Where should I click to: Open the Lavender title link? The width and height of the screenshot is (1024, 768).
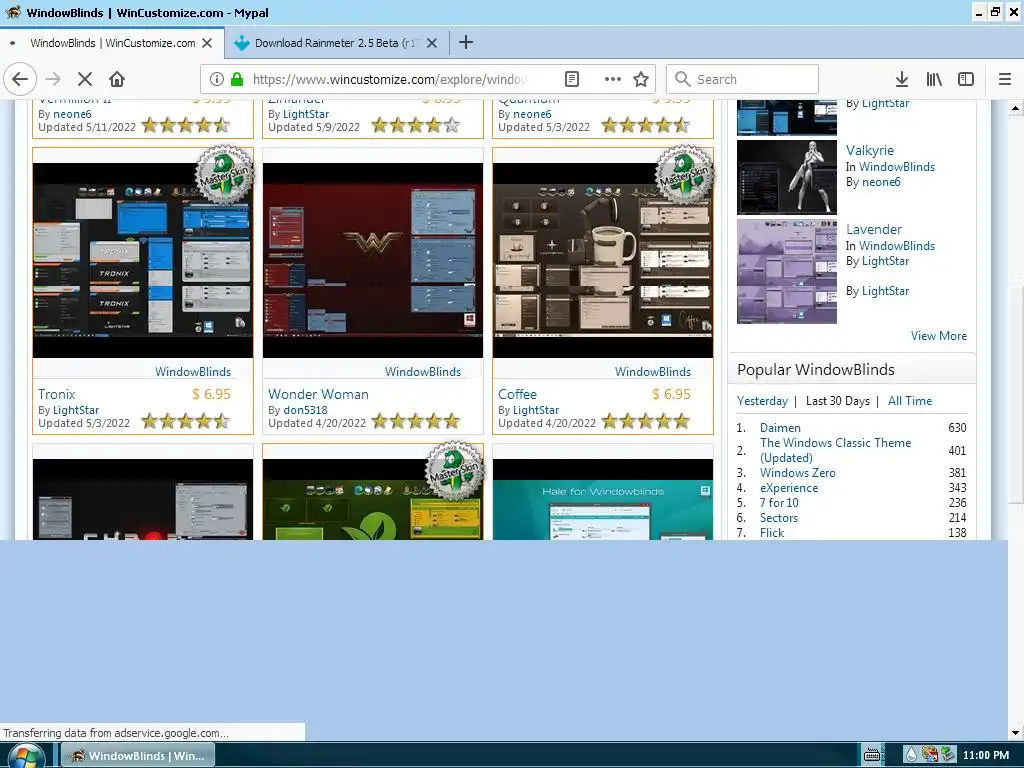point(874,229)
